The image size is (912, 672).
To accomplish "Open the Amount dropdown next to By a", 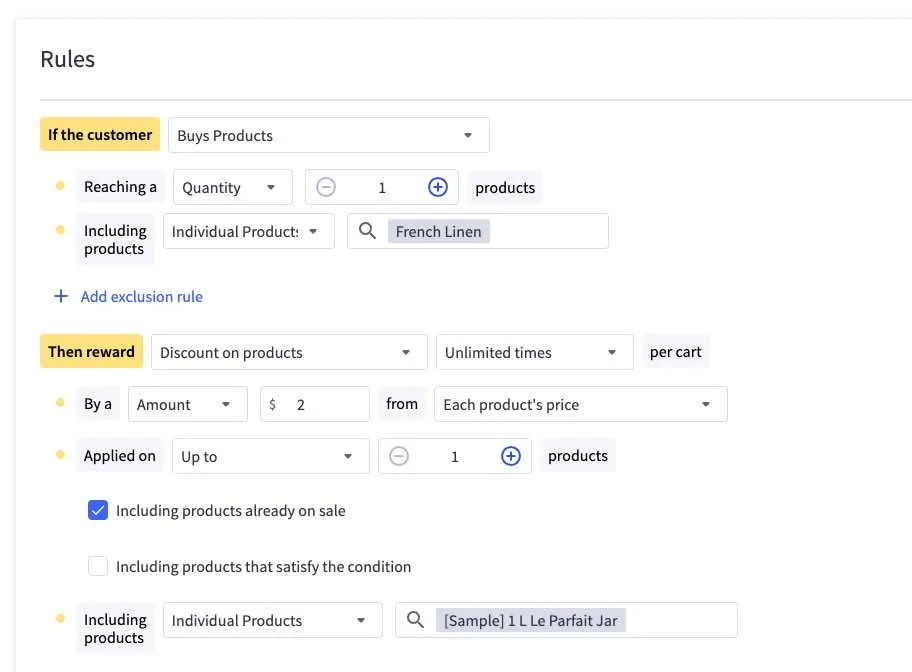I will point(187,404).
